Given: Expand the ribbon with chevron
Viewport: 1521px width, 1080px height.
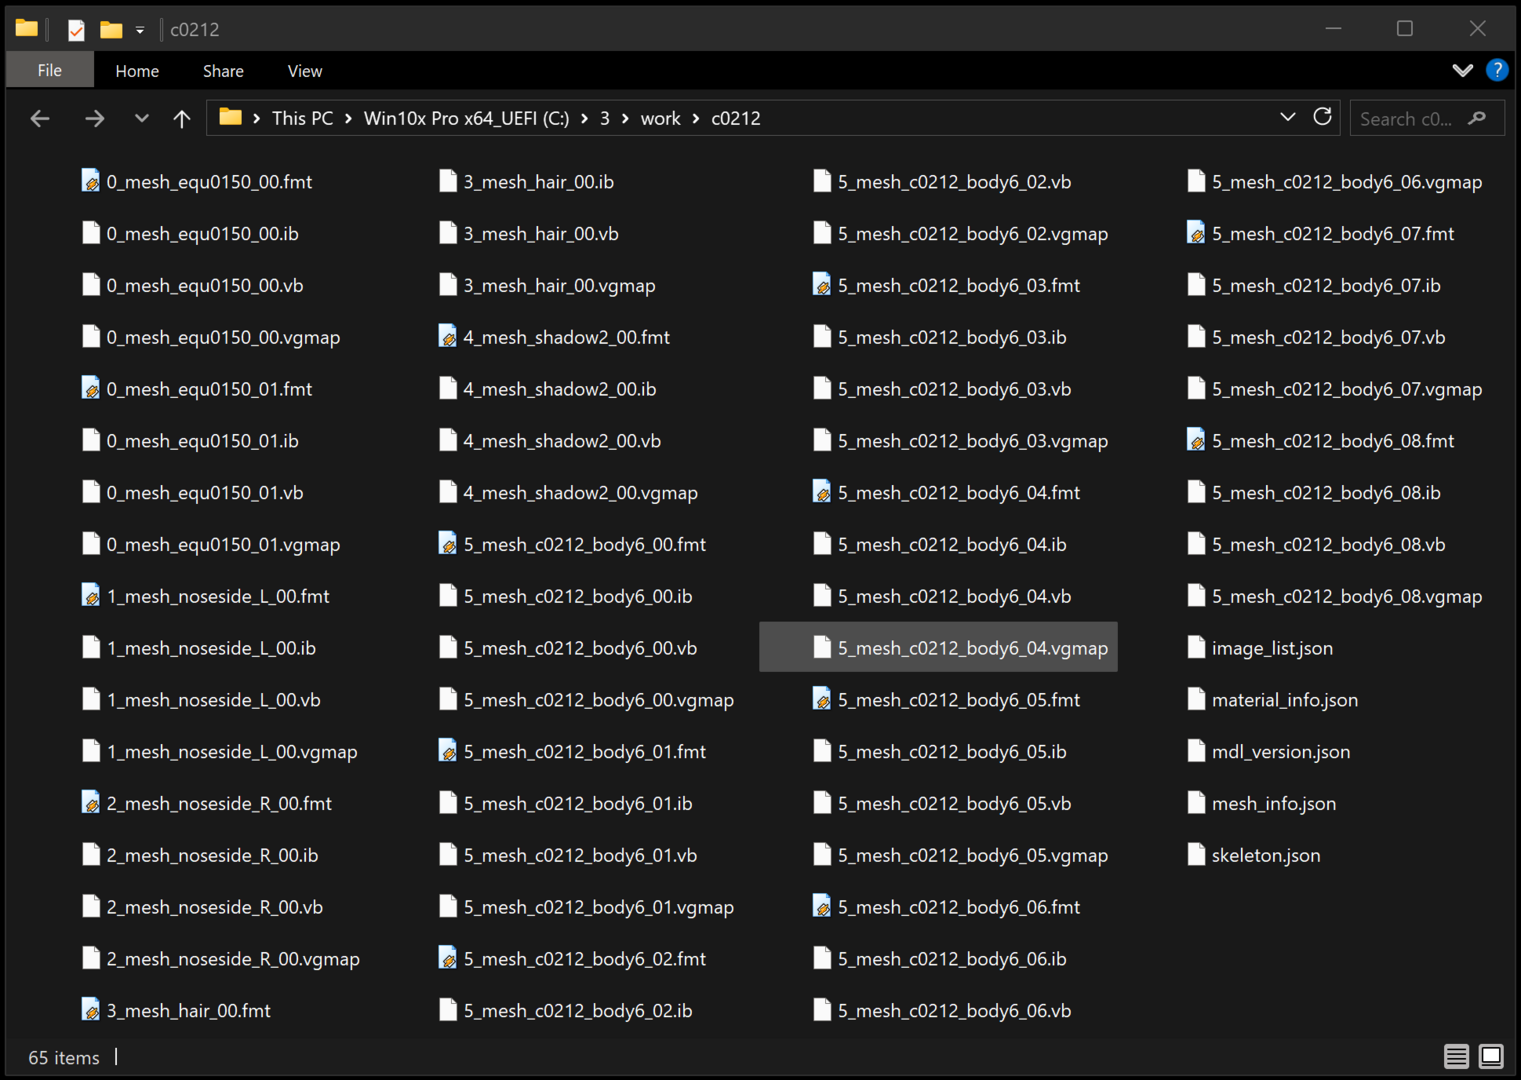Looking at the screenshot, I should coord(1462,70).
